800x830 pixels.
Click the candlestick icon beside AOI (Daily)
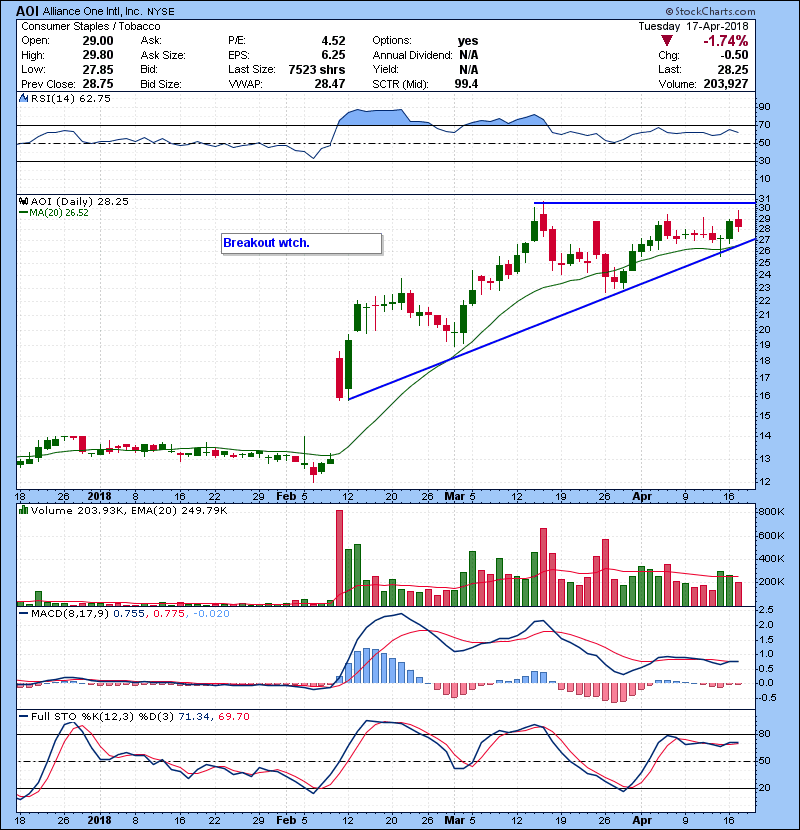tap(23, 201)
